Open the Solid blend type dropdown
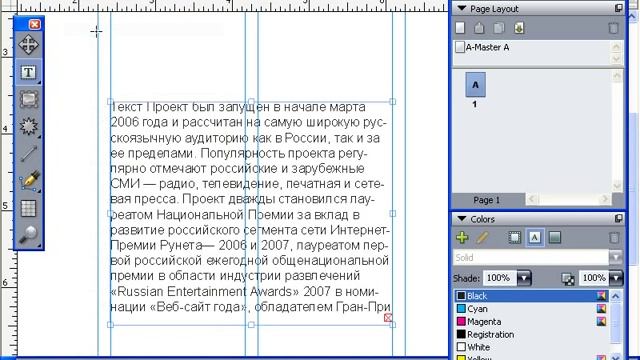The height and width of the screenshot is (360, 640). (x=616, y=258)
